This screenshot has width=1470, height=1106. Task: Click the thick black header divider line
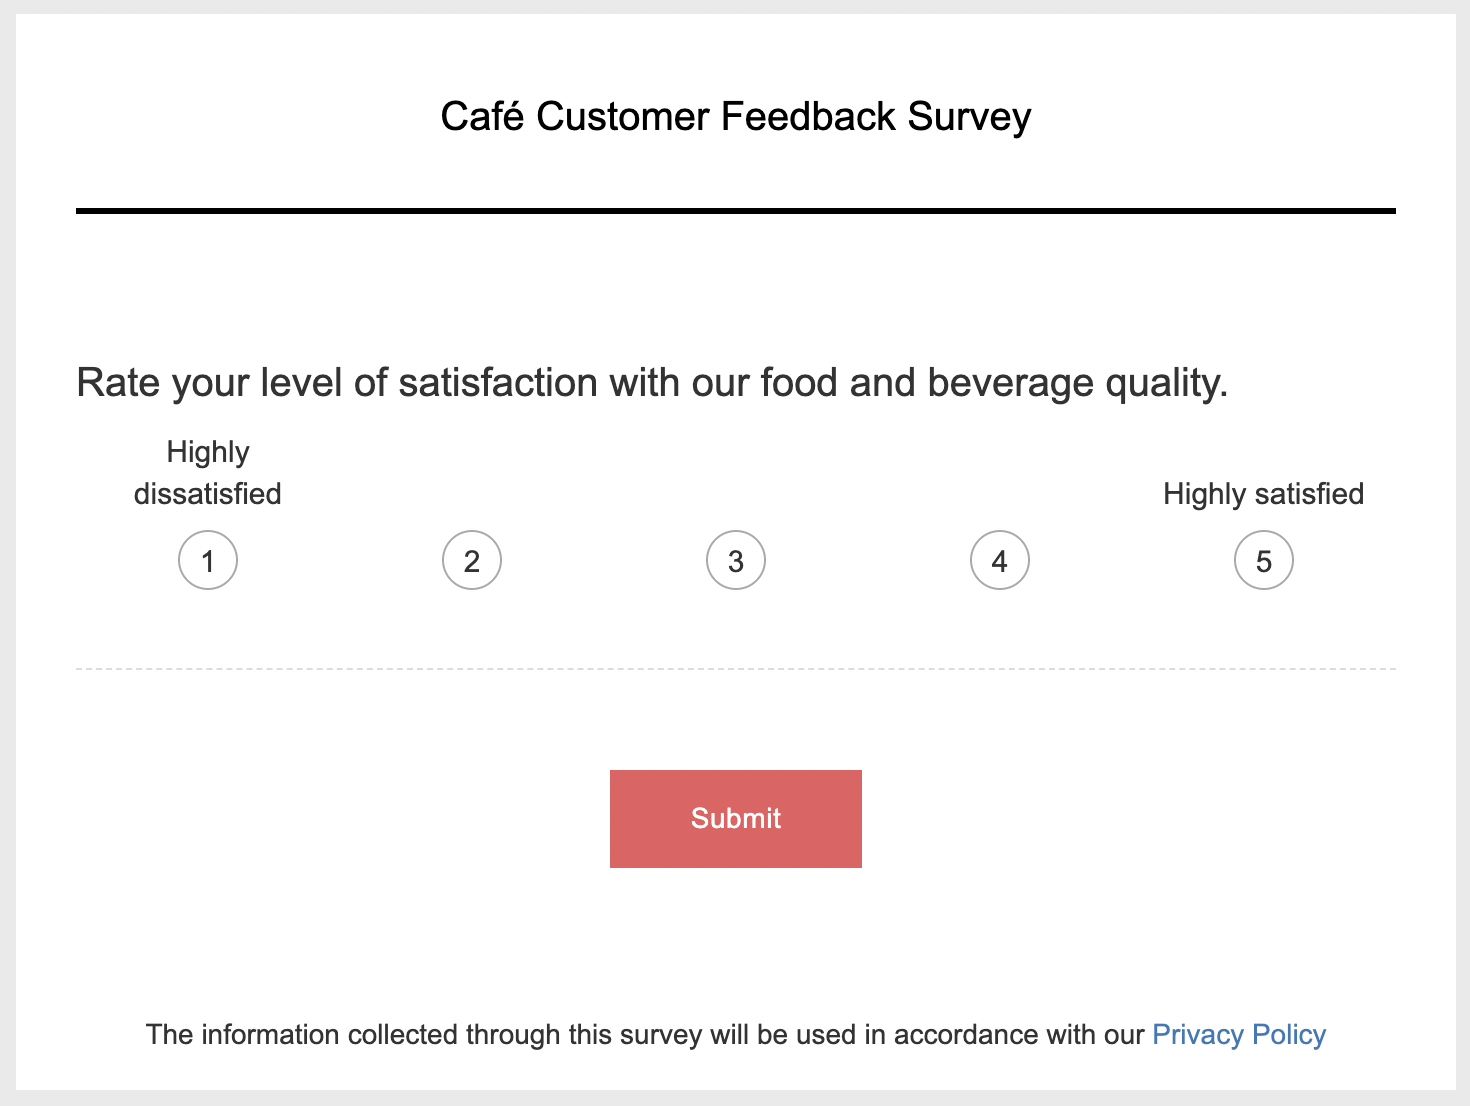click(x=735, y=211)
